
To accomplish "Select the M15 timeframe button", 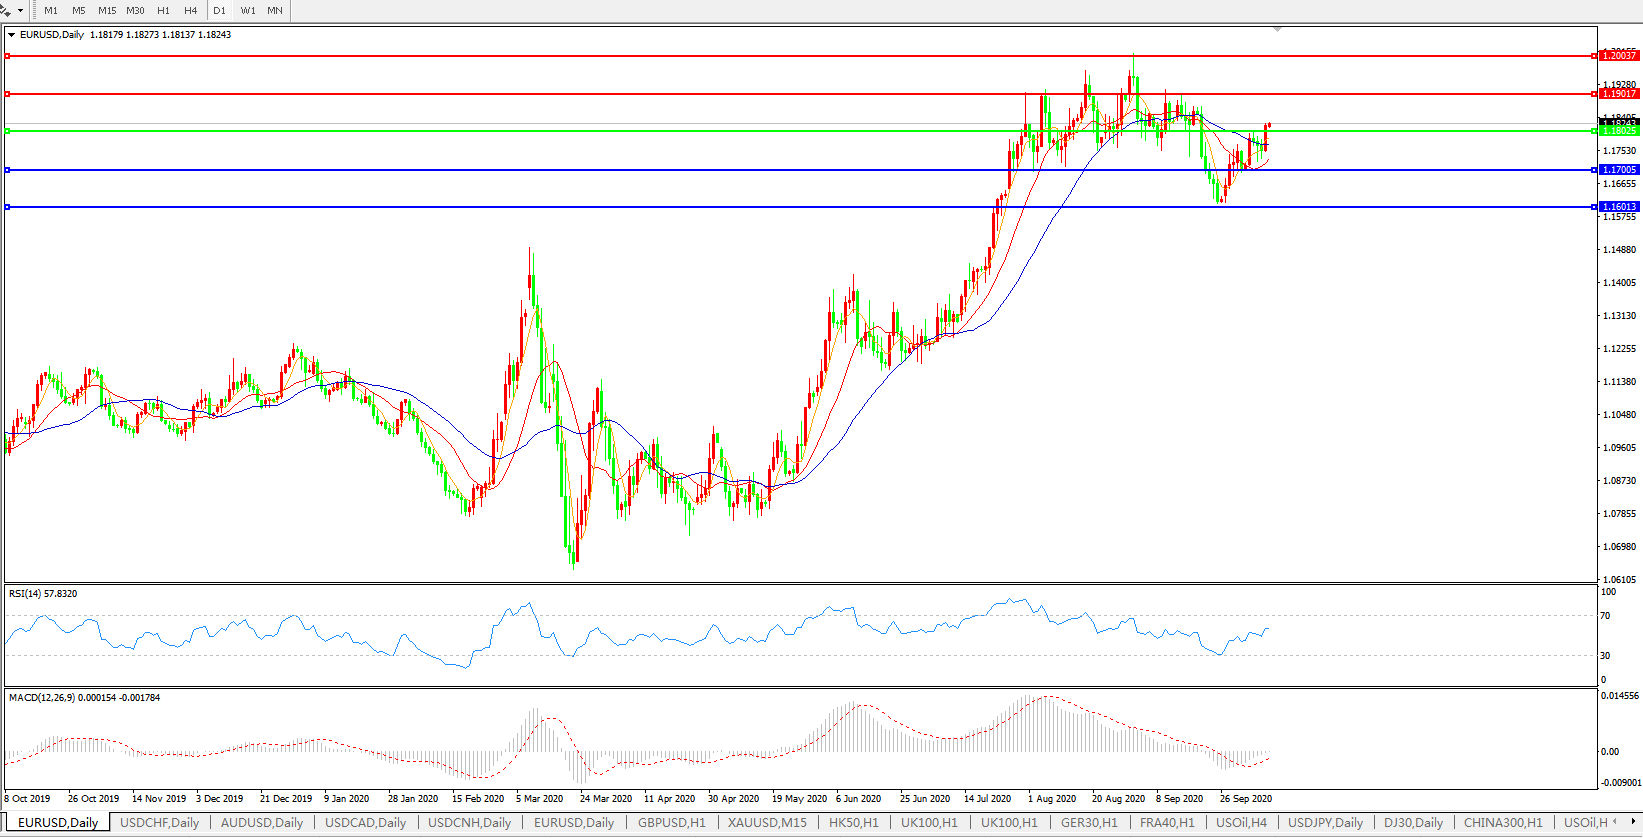I will (107, 11).
